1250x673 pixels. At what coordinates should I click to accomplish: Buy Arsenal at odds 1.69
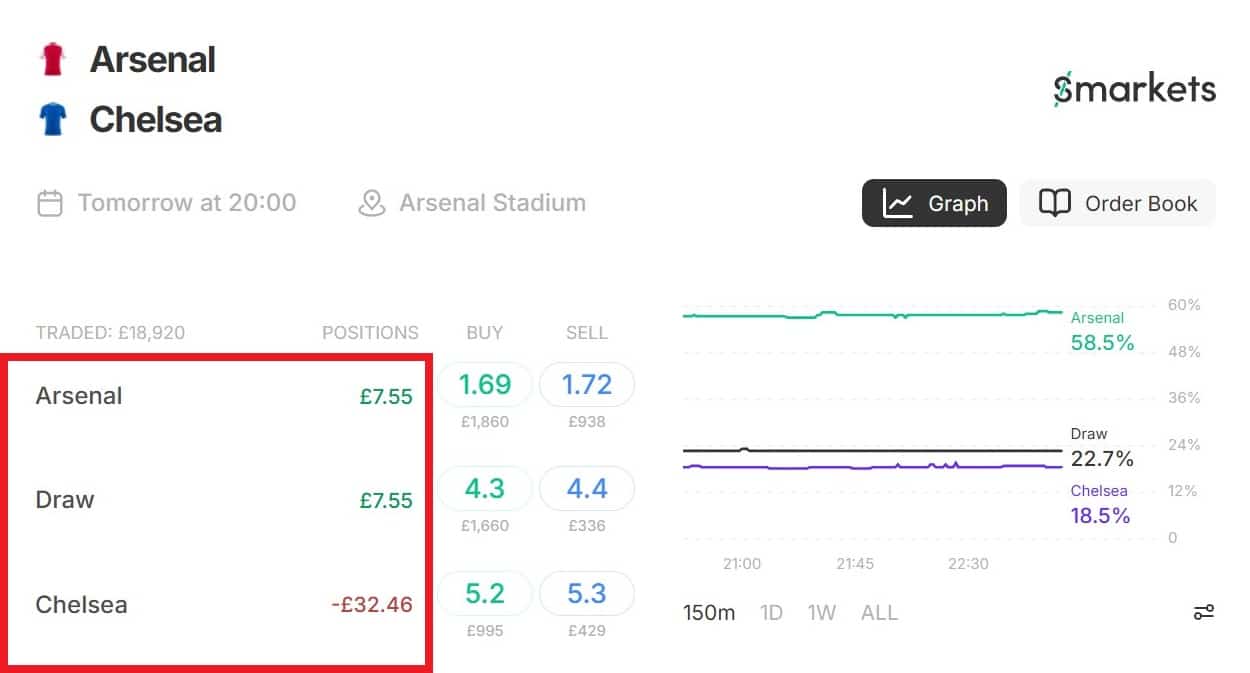point(485,384)
